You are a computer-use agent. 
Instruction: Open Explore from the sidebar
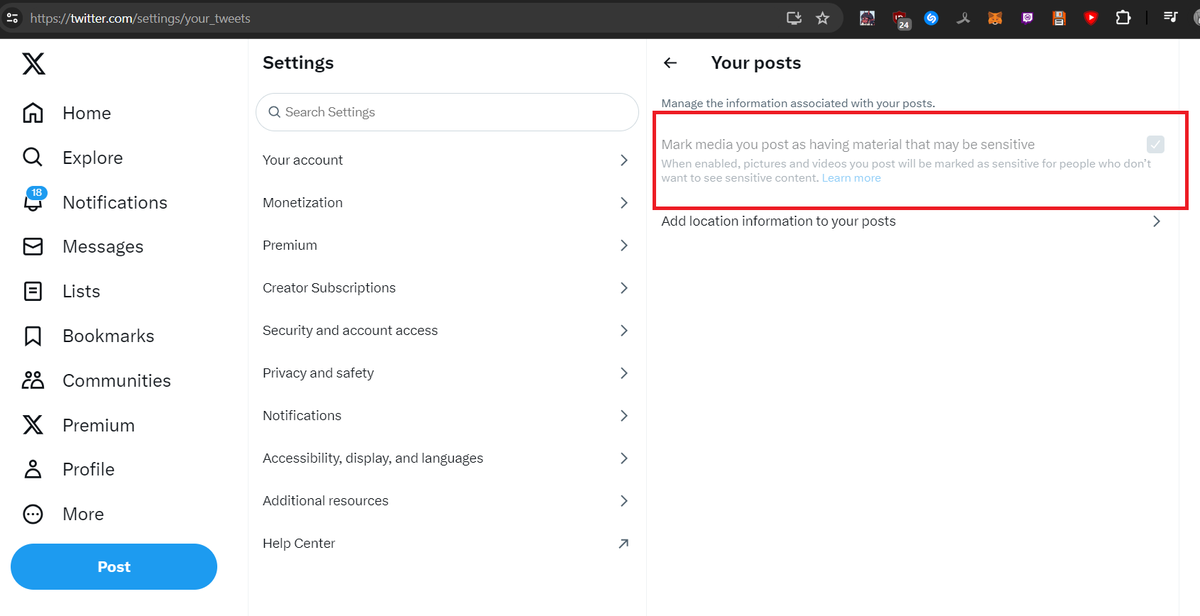[x=73, y=158]
